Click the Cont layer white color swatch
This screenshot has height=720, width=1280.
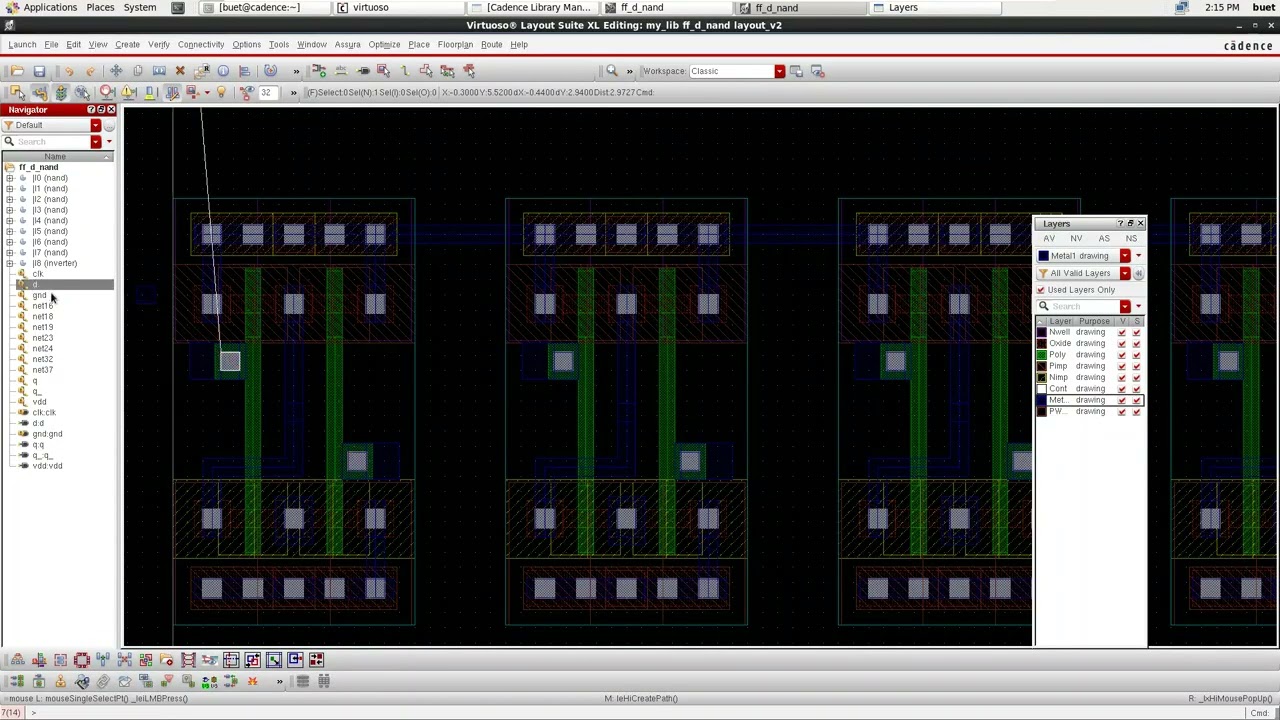(x=1042, y=389)
